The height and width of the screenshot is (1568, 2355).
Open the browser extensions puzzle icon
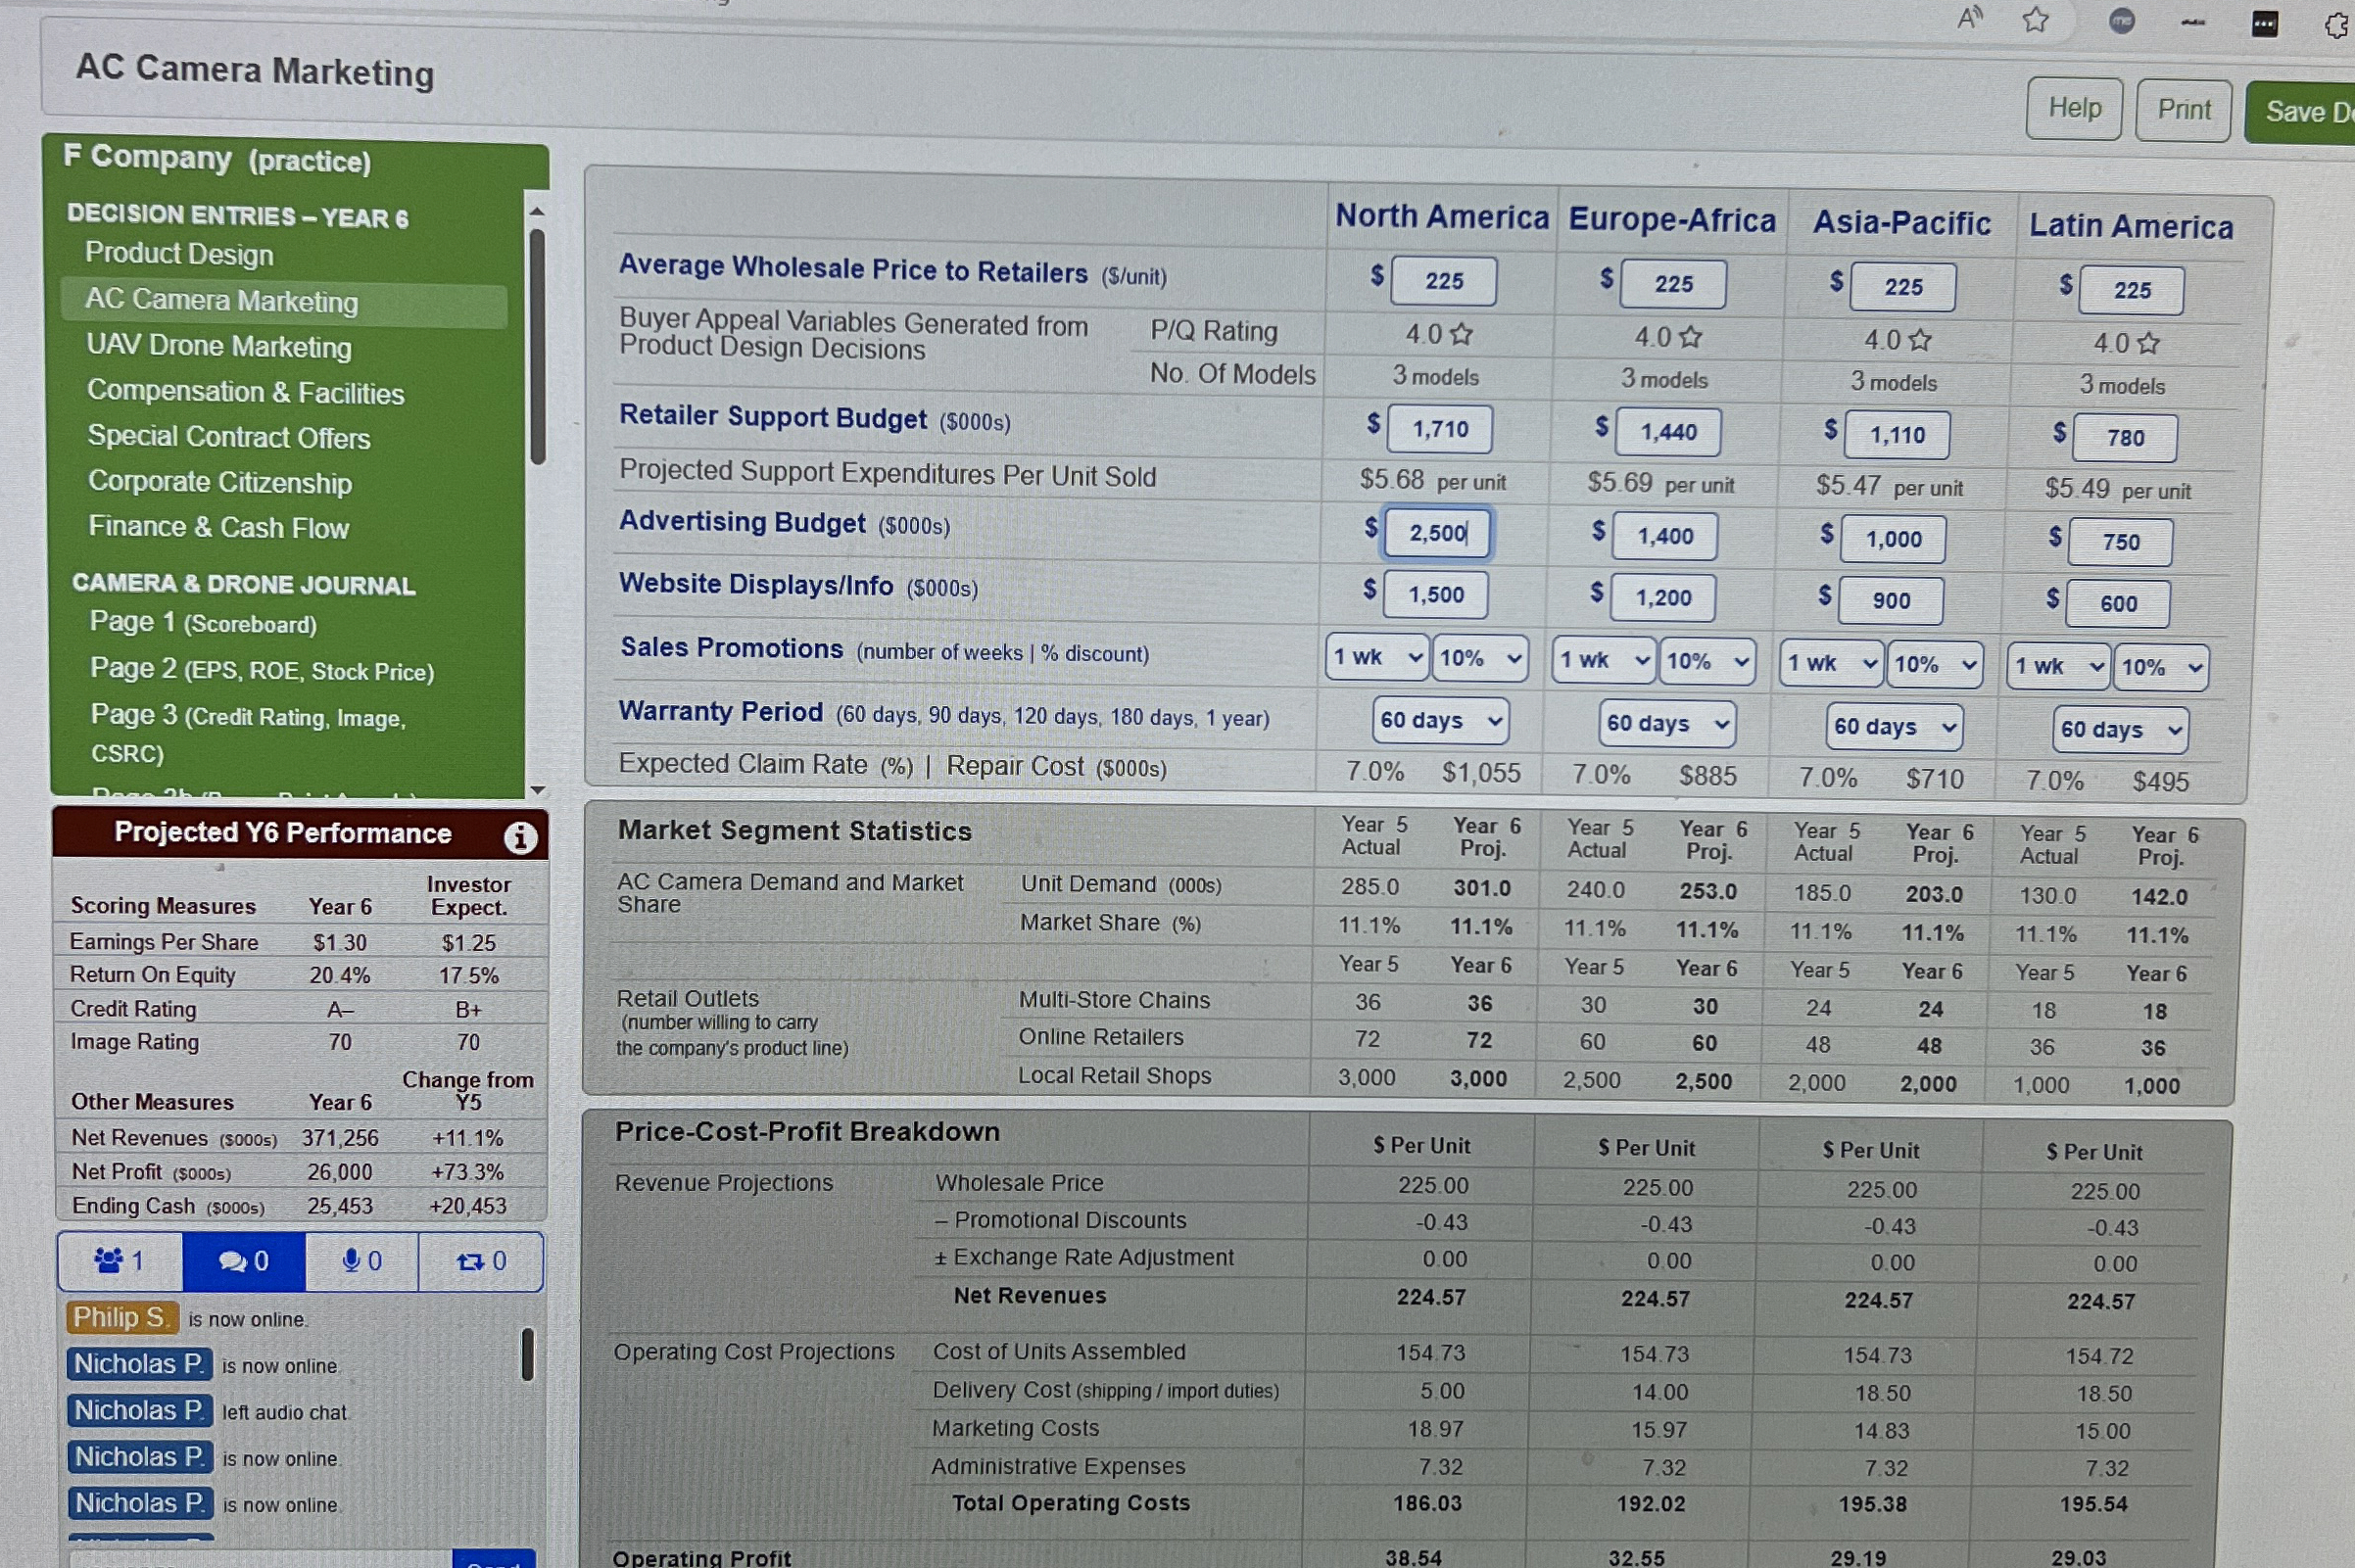(2337, 25)
